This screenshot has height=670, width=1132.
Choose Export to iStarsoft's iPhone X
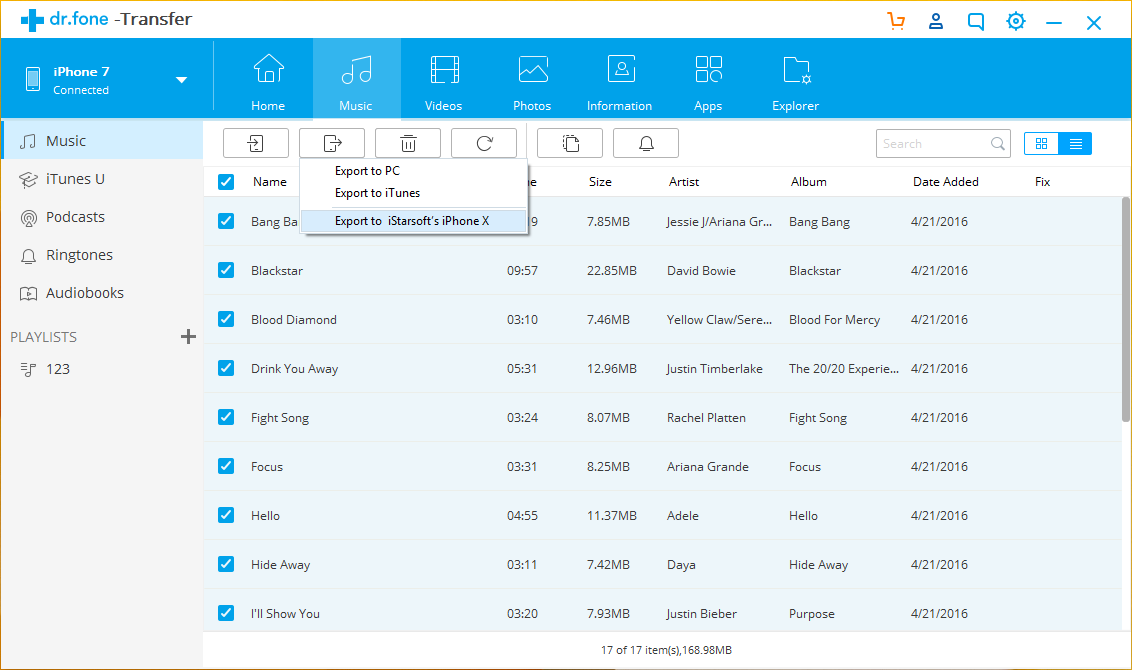point(413,221)
